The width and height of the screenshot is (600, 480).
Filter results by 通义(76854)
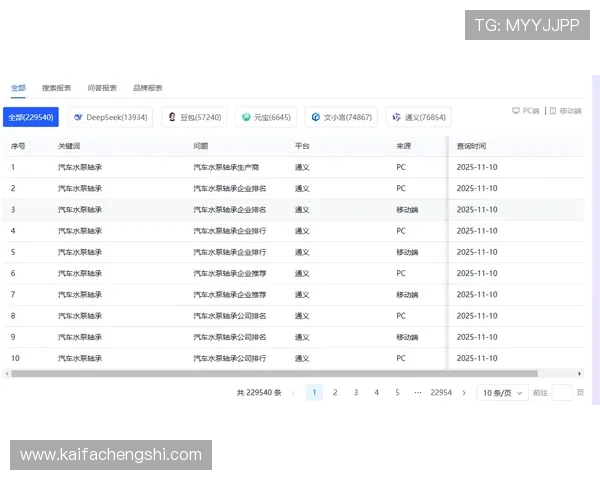click(419, 117)
